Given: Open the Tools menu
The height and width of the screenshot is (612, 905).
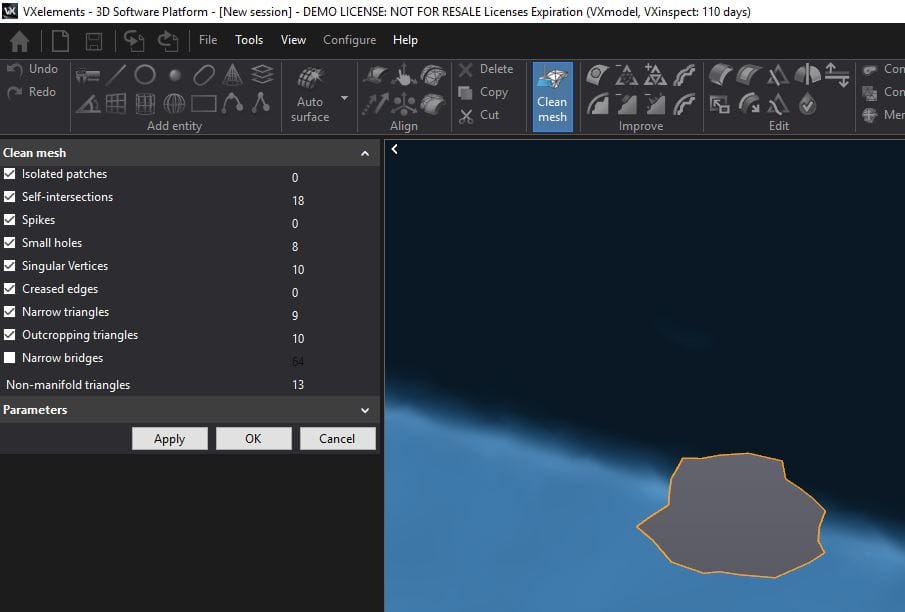Looking at the screenshot, I should (x=249, y=40).
